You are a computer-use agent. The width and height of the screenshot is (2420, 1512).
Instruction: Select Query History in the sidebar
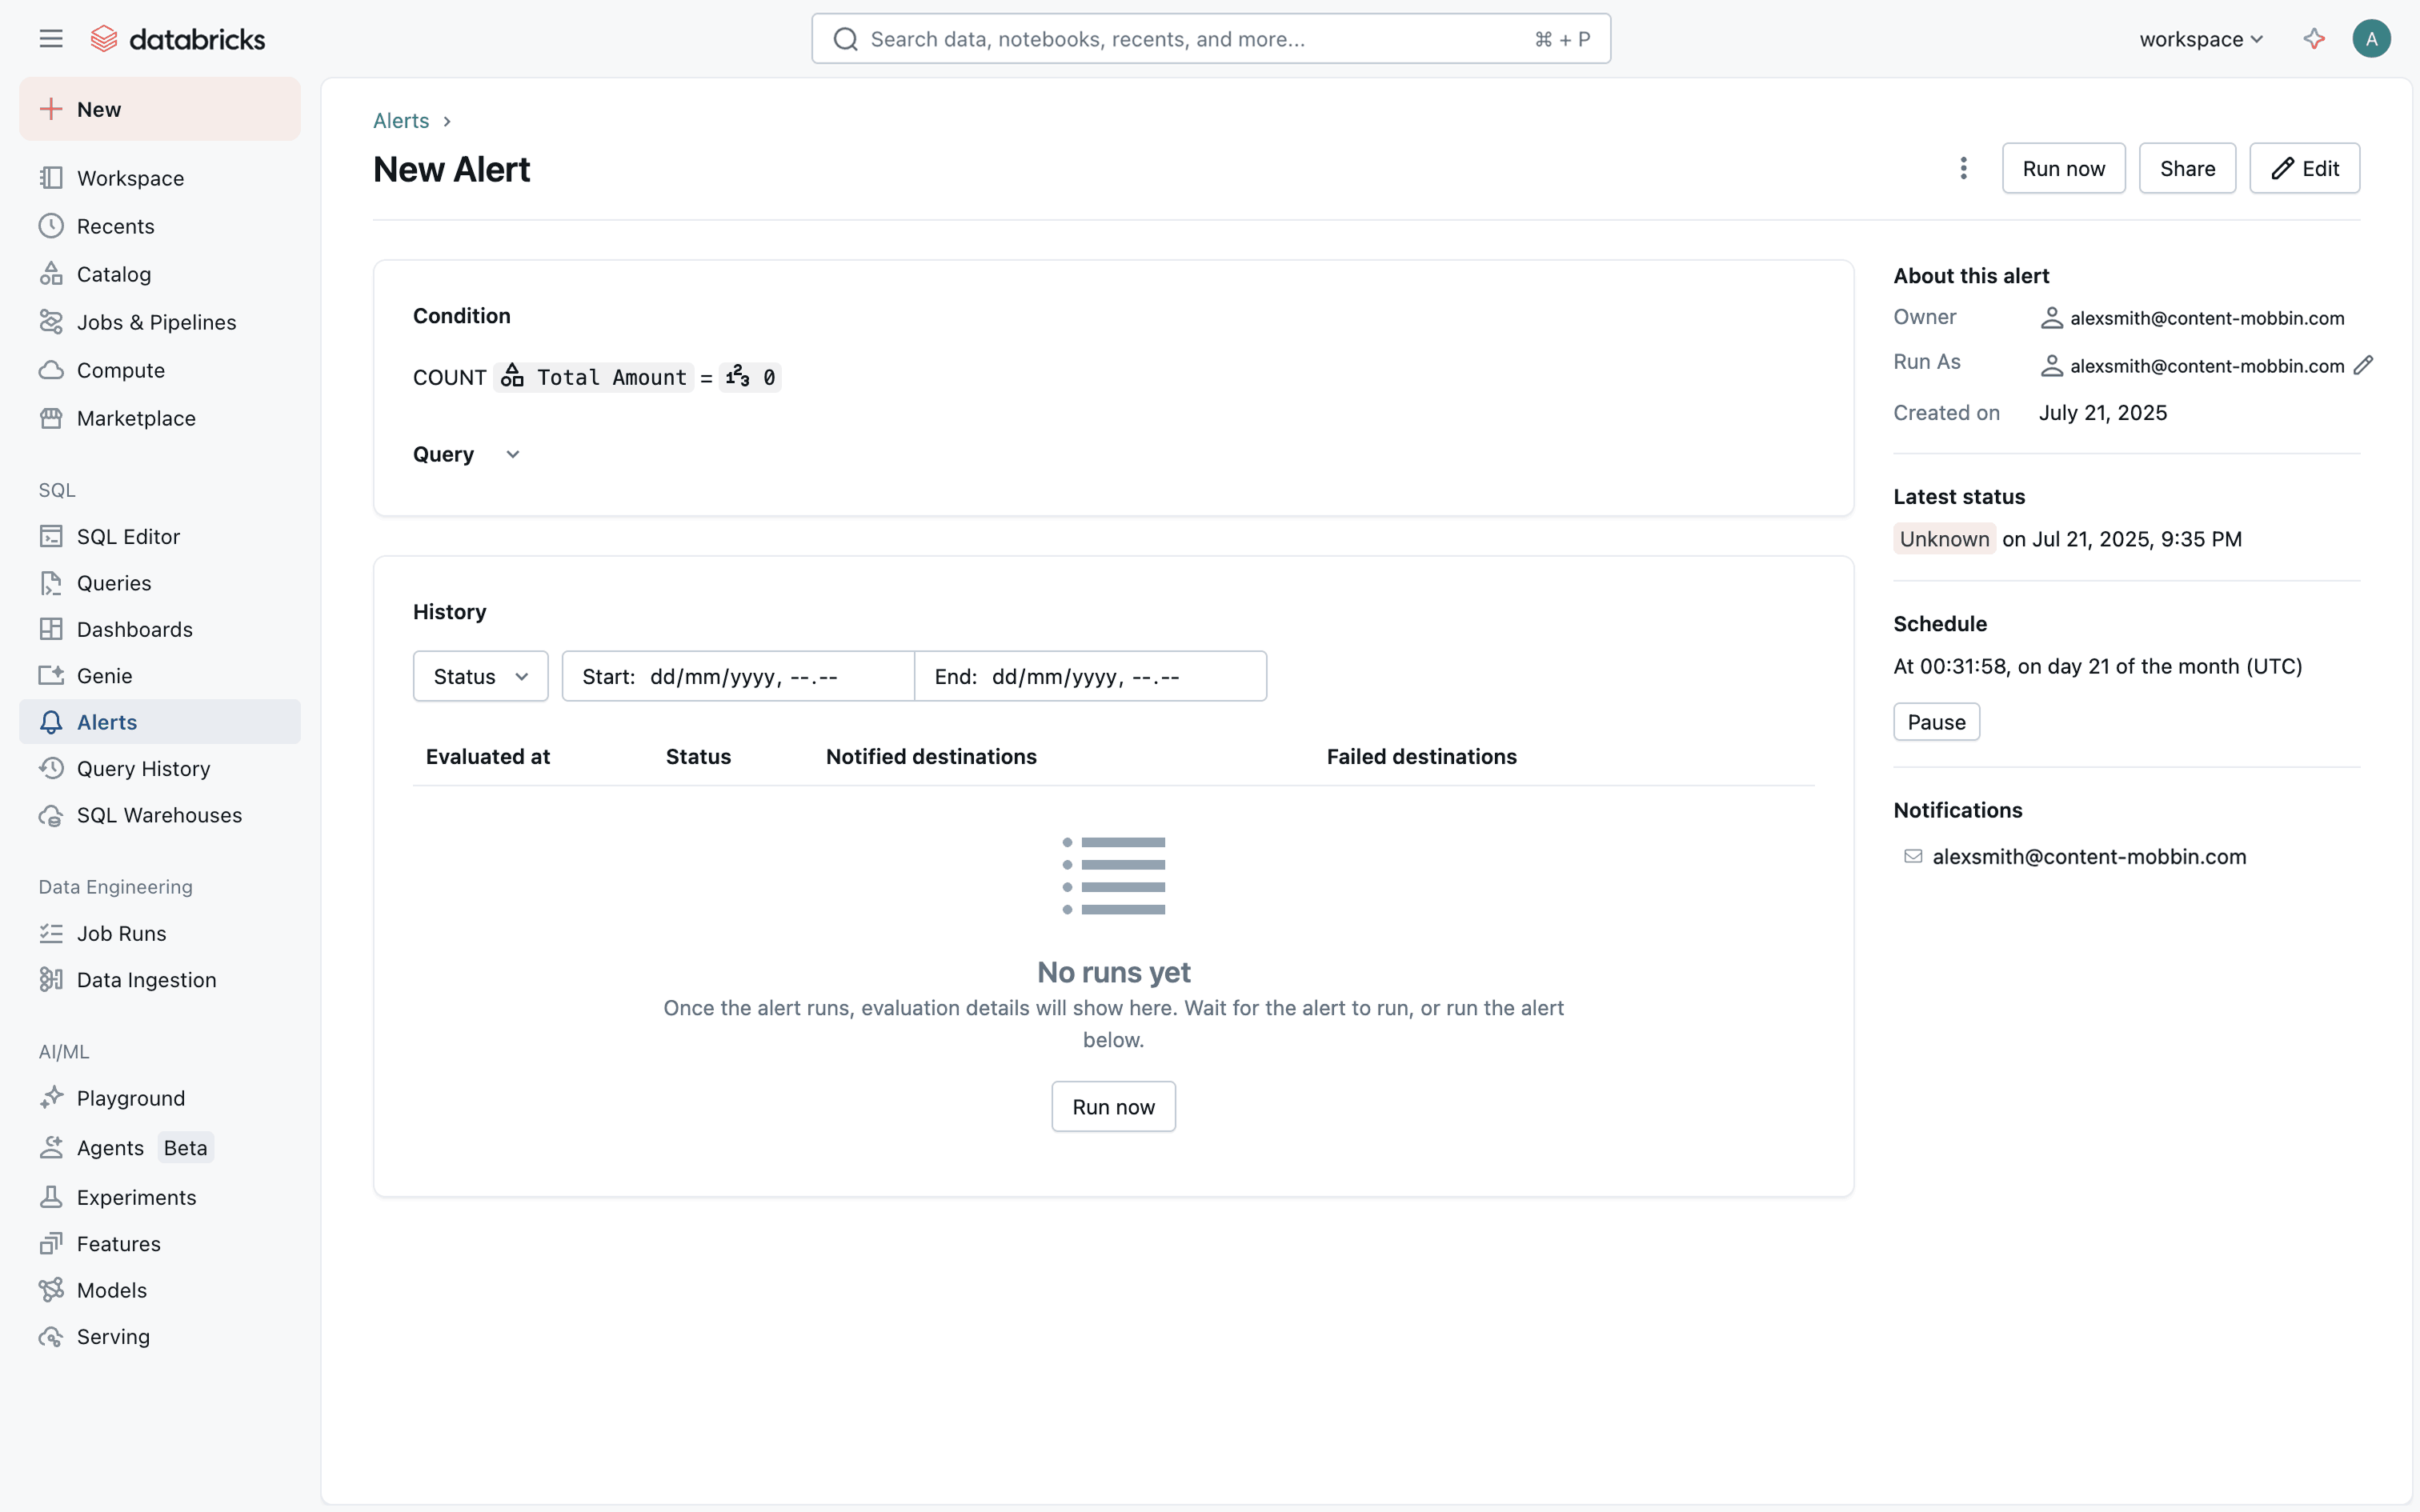[143, 769]
